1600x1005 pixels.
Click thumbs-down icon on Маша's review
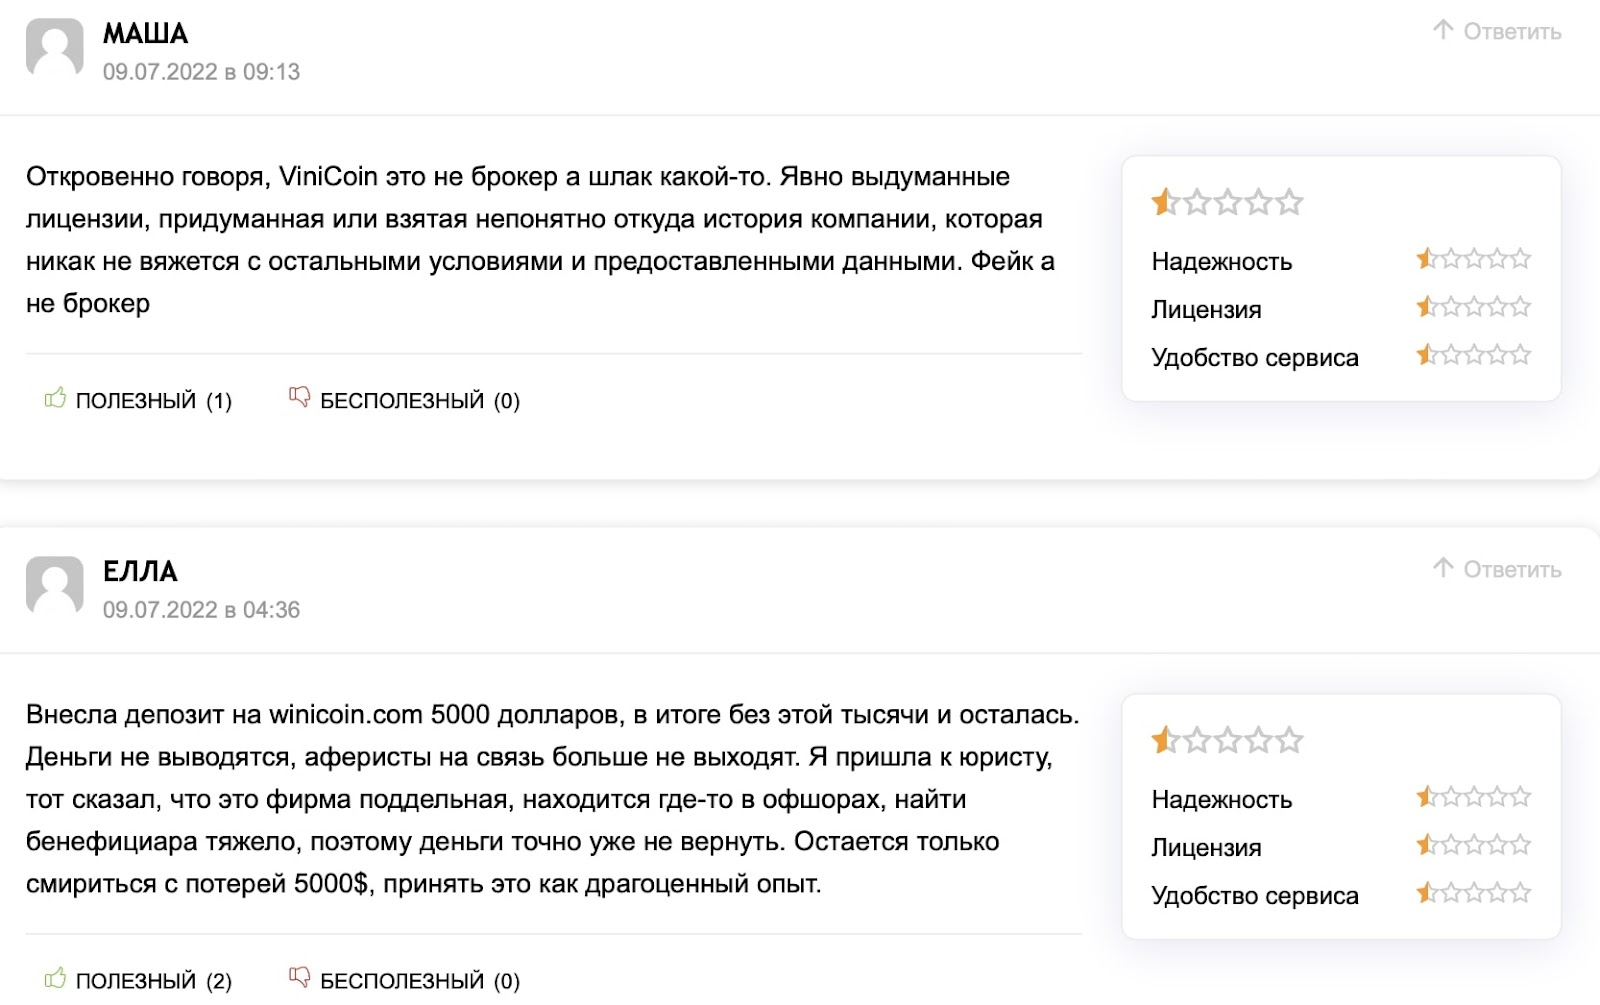click(299, 398)
